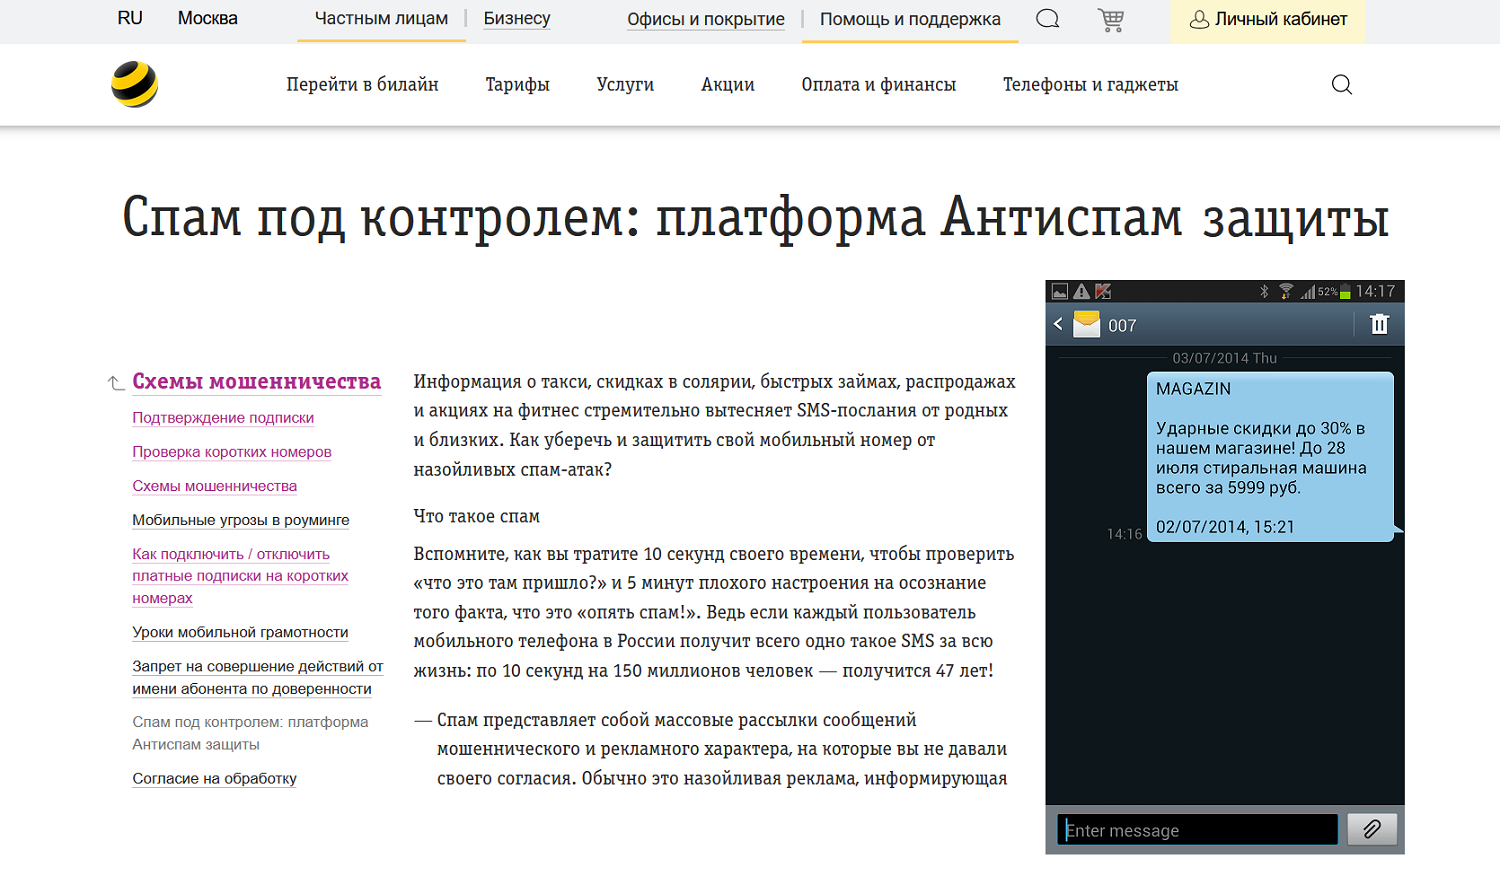Viewport: 1500px width, 885px height.
Task: Click the Beeline striped ball logo
Action: [x=134, y=84]
